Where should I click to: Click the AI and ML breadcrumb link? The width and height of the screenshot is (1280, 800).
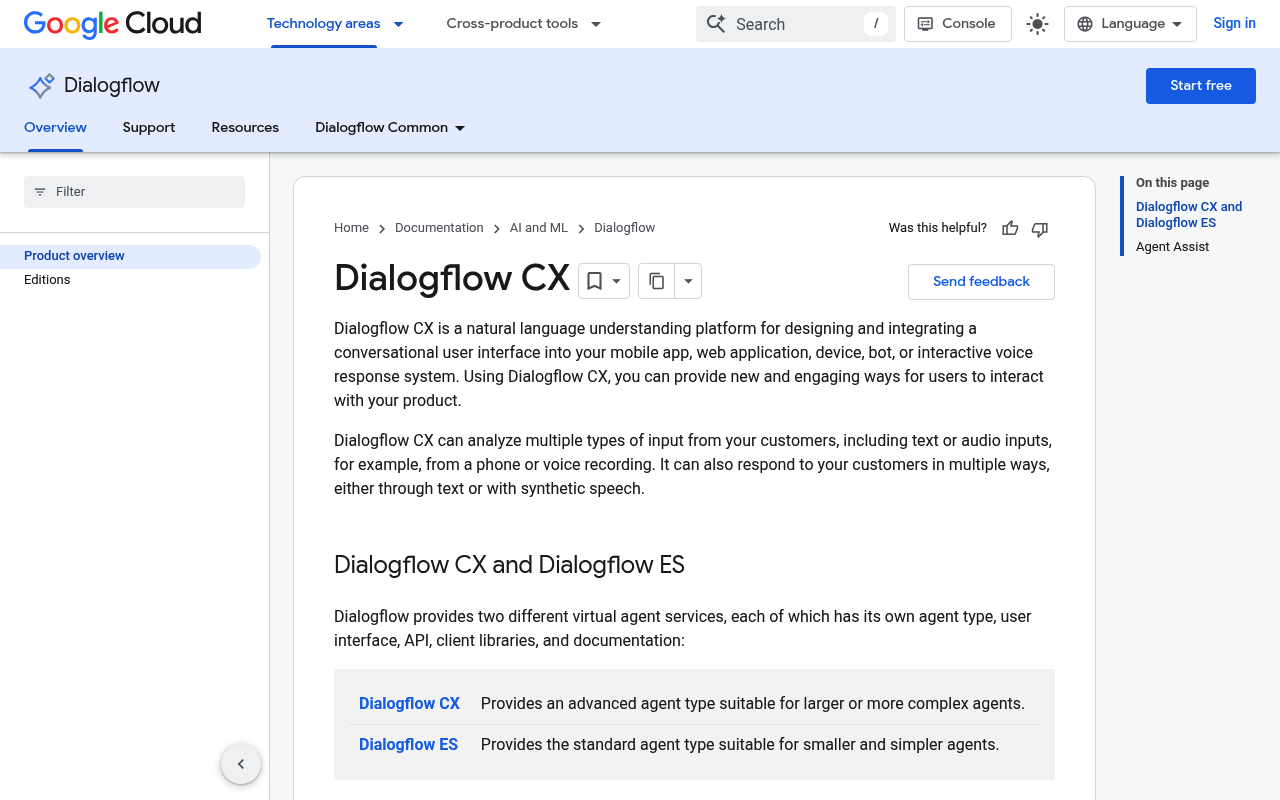tap(539, 228)
